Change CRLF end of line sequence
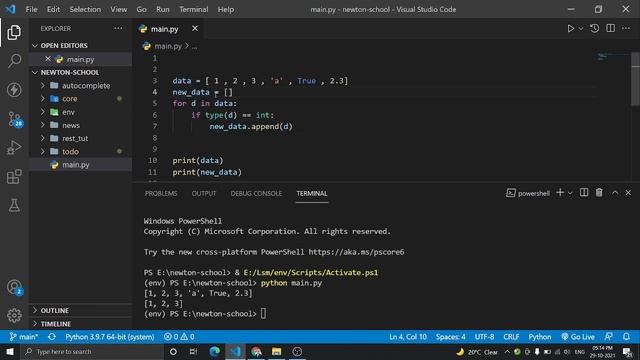Image resolution: width=640 pixels, height=360 pixels. [x=511, y=337]
